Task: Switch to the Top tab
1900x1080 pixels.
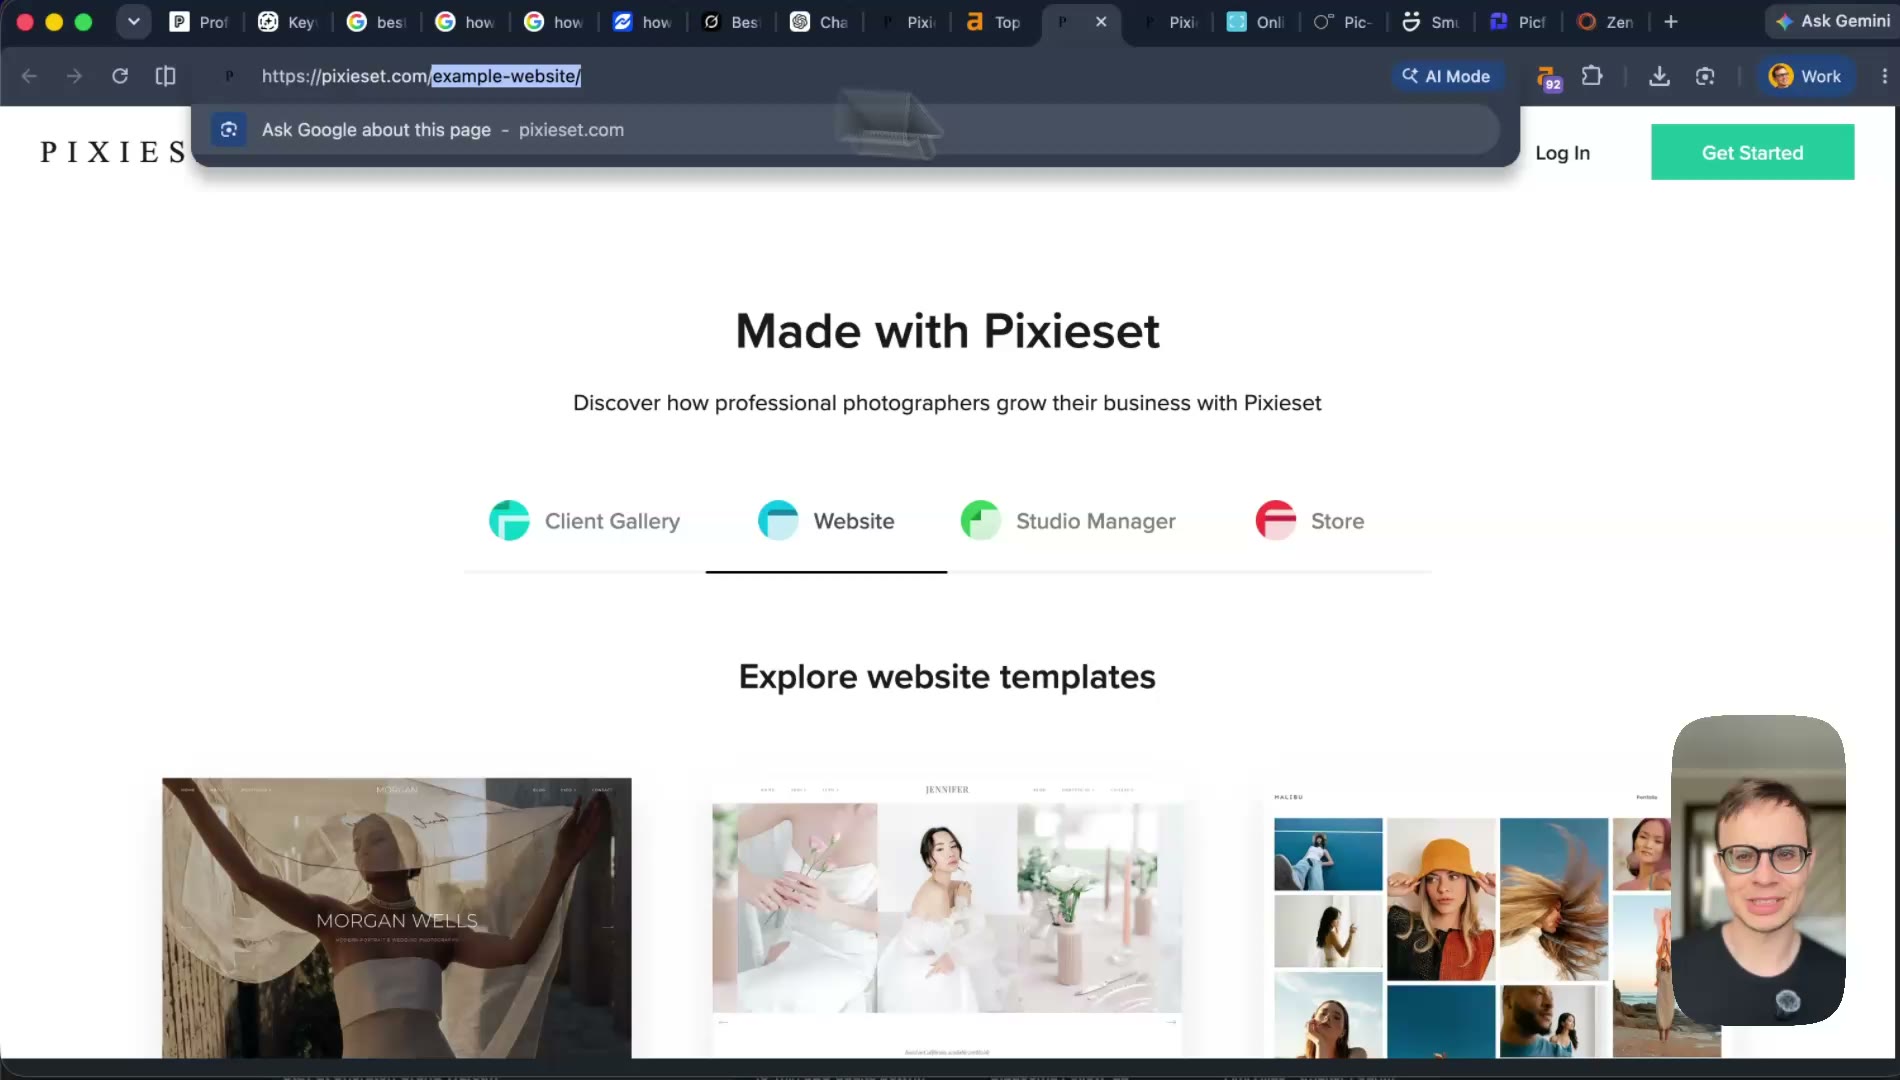Action: pyautogui.click(x=994, y=22)
